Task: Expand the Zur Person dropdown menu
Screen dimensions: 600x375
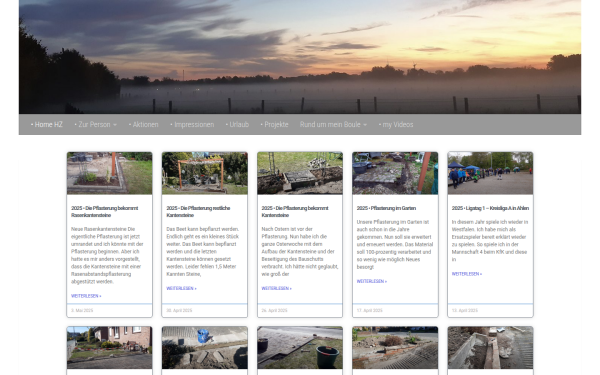Action: pos(96,124)
